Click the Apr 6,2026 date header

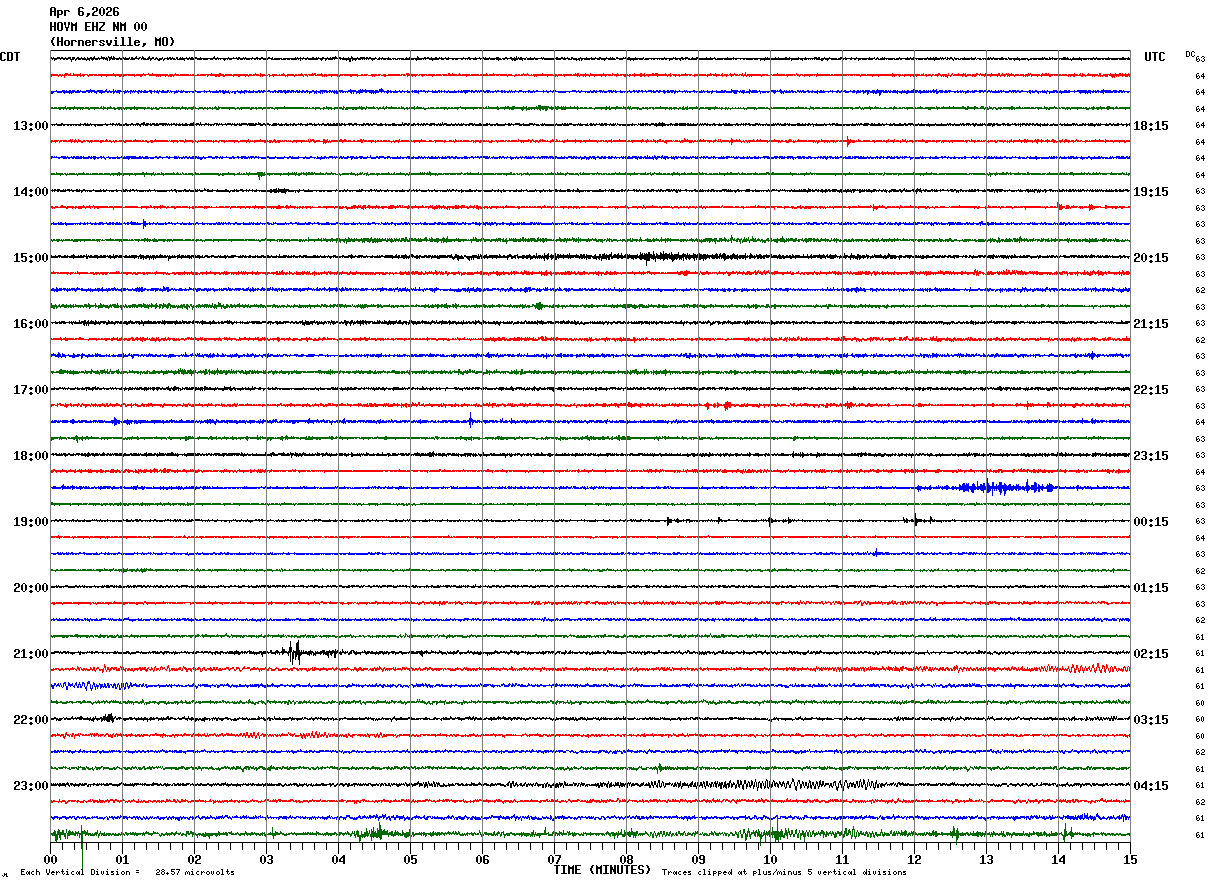tap(84, 12)
